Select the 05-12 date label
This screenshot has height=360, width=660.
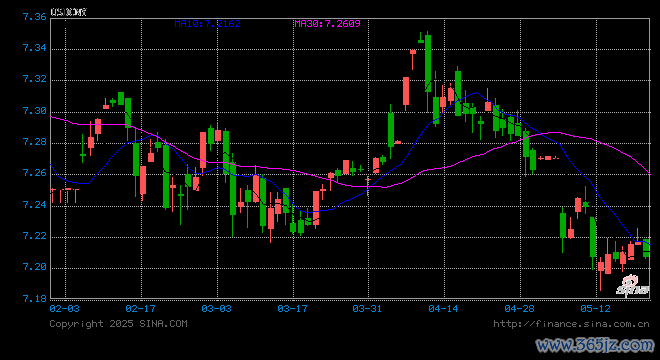pos(595,309)
